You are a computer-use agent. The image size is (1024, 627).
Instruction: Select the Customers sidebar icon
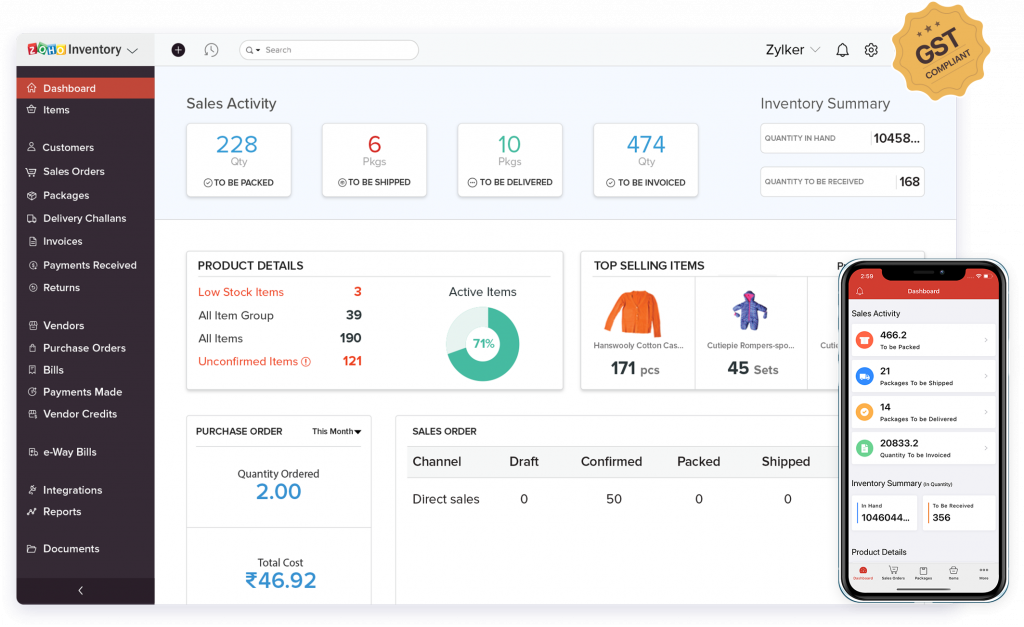33,148
